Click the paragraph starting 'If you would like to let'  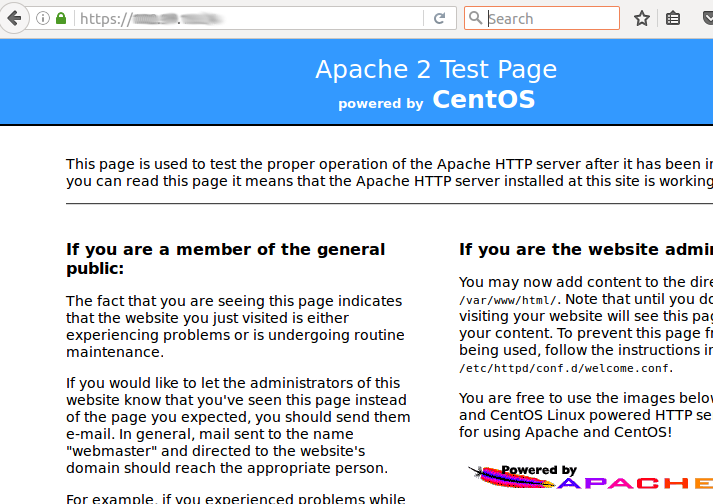[x=238, y=425]
